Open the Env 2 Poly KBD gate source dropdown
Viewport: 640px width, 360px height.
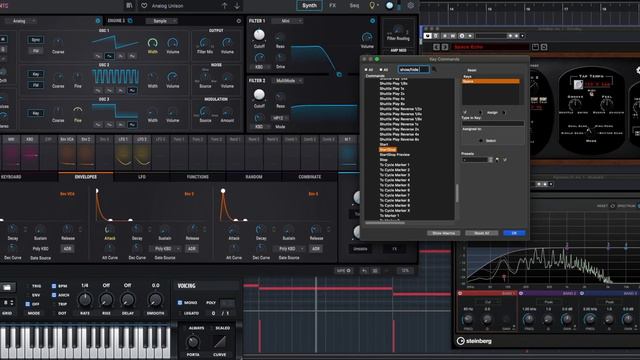tap(165, 249)
